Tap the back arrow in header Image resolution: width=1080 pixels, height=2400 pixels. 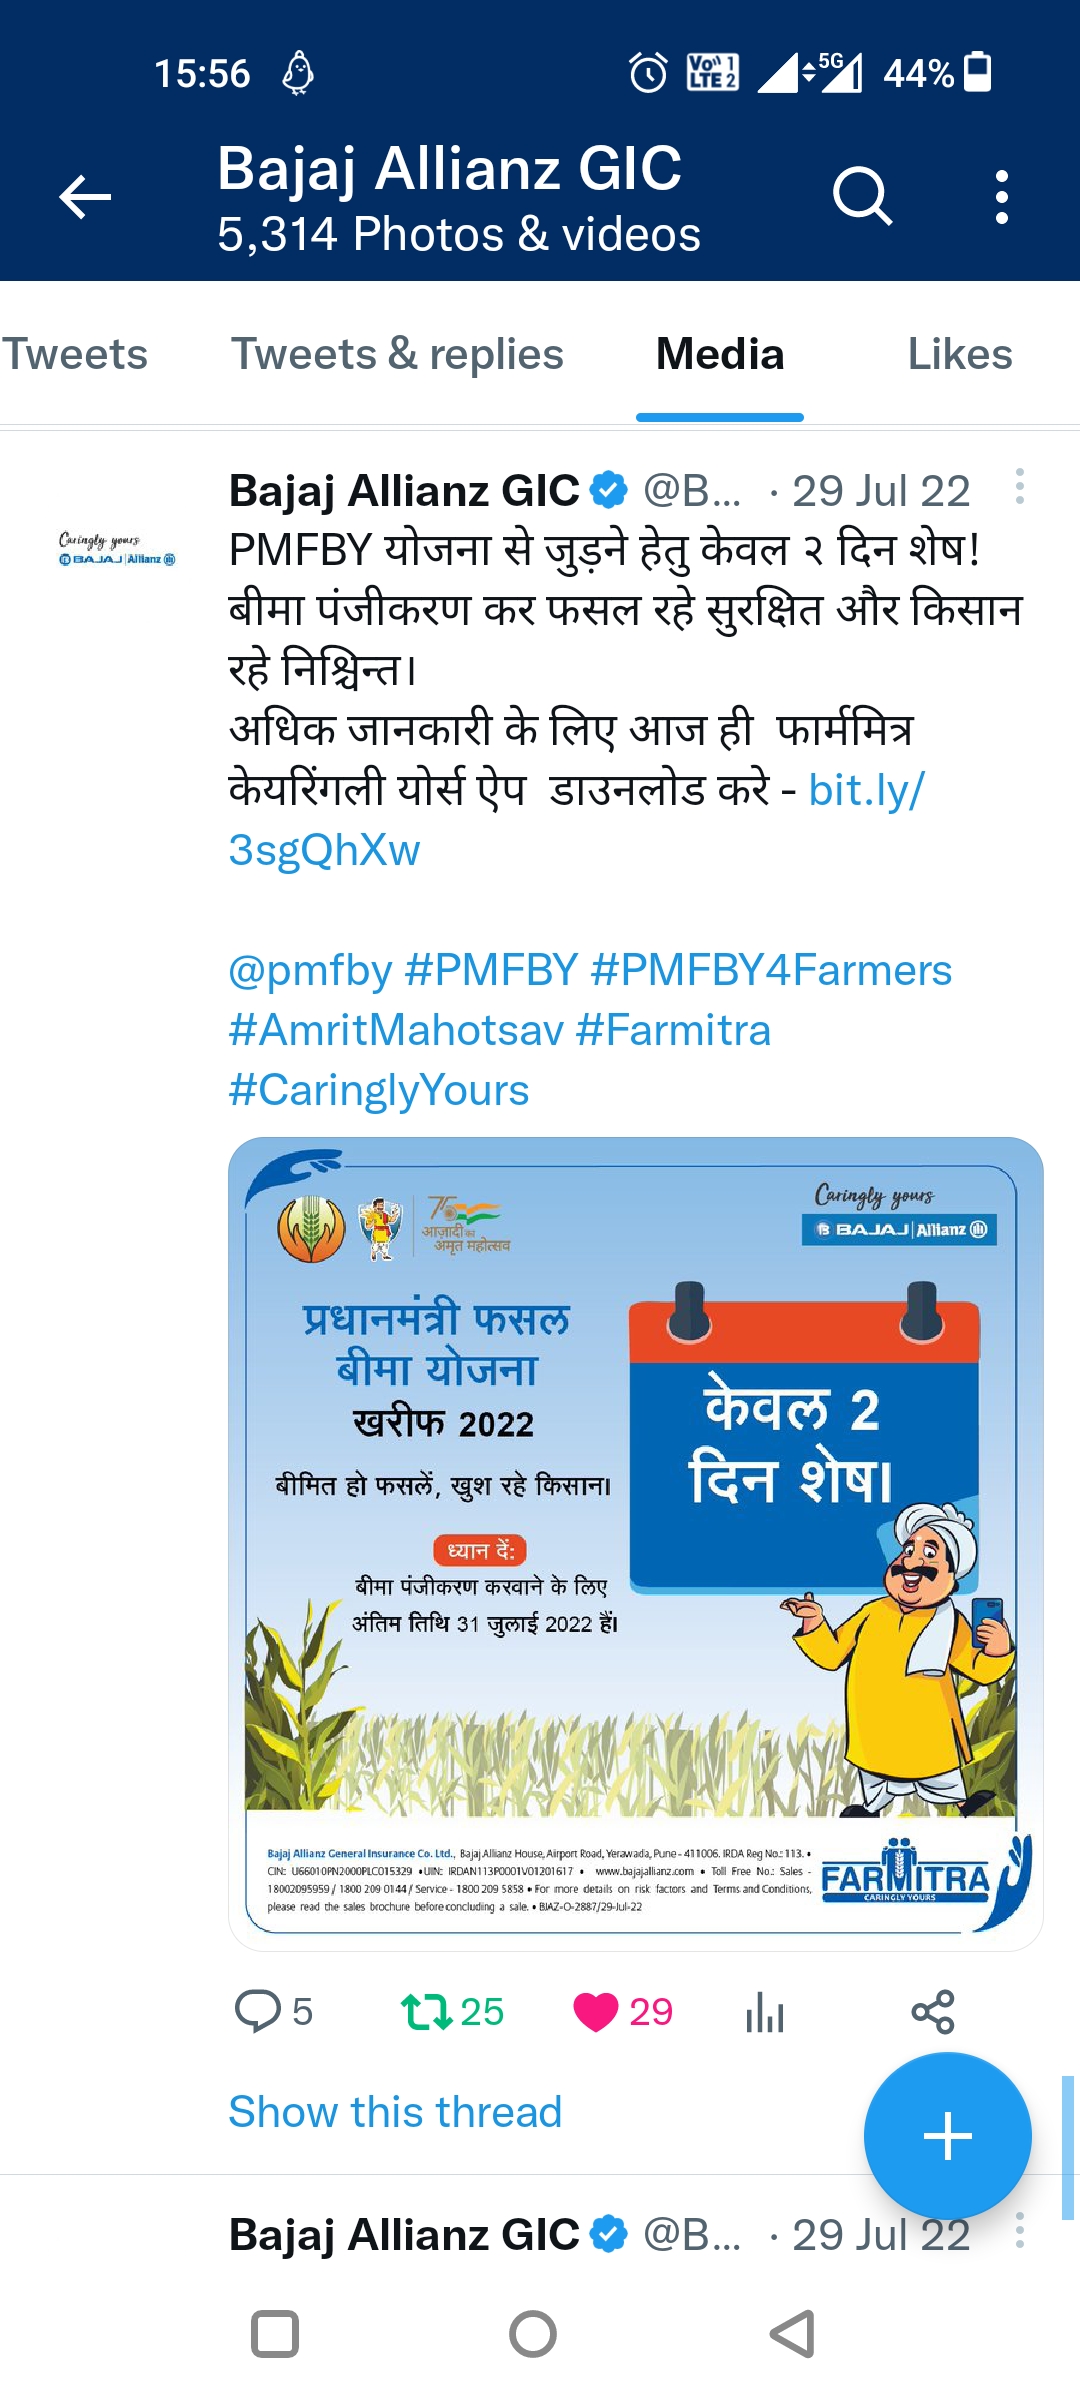(85, 196)
